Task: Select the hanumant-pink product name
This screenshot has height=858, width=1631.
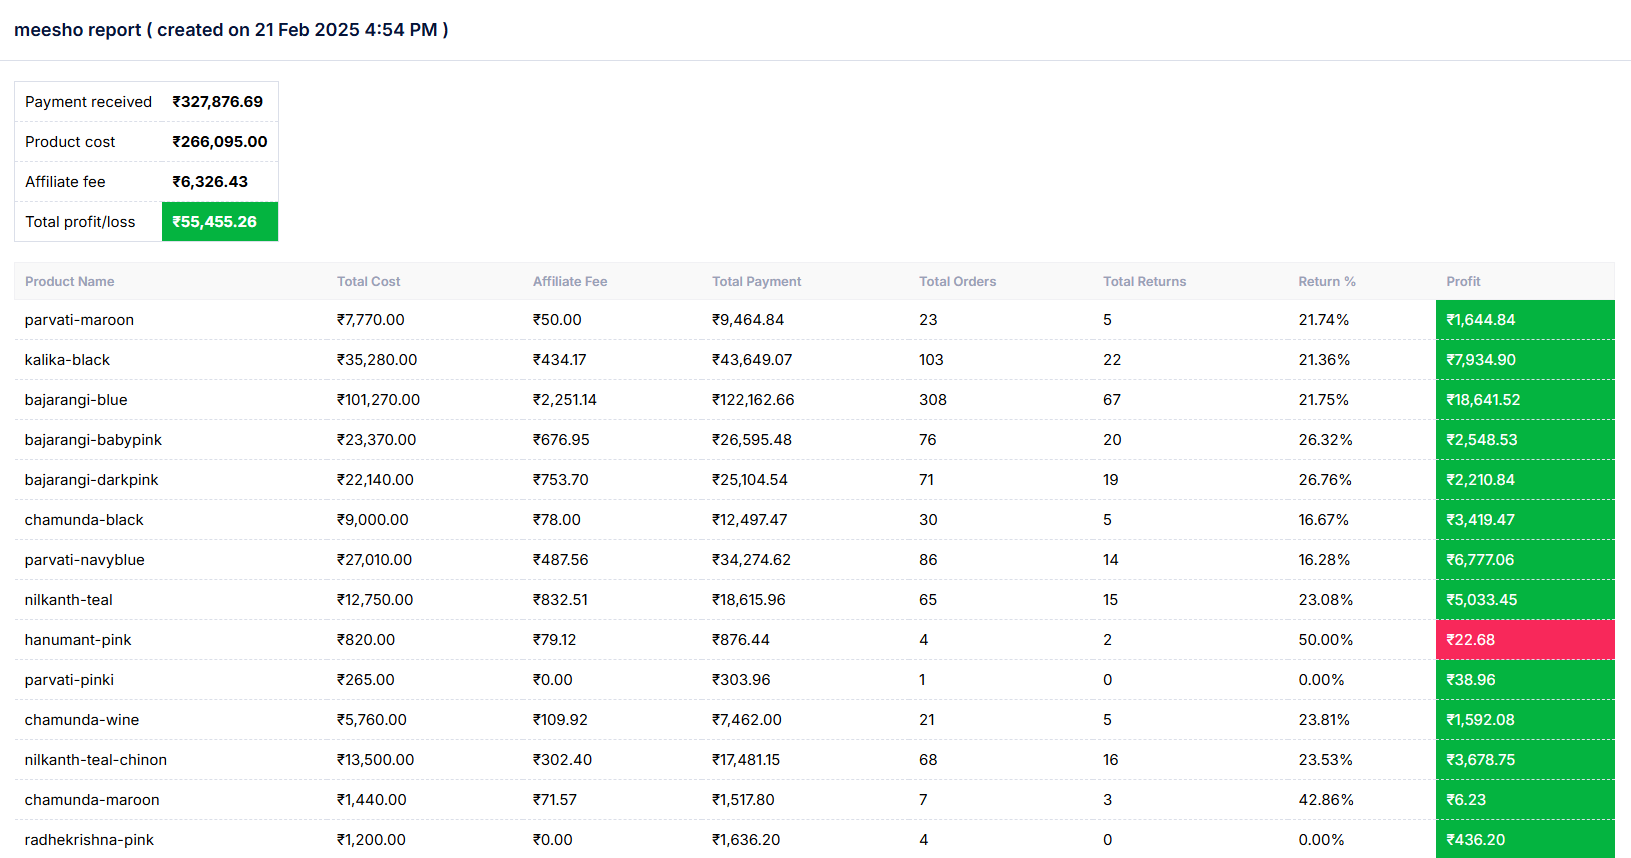Action: point(78,640)
